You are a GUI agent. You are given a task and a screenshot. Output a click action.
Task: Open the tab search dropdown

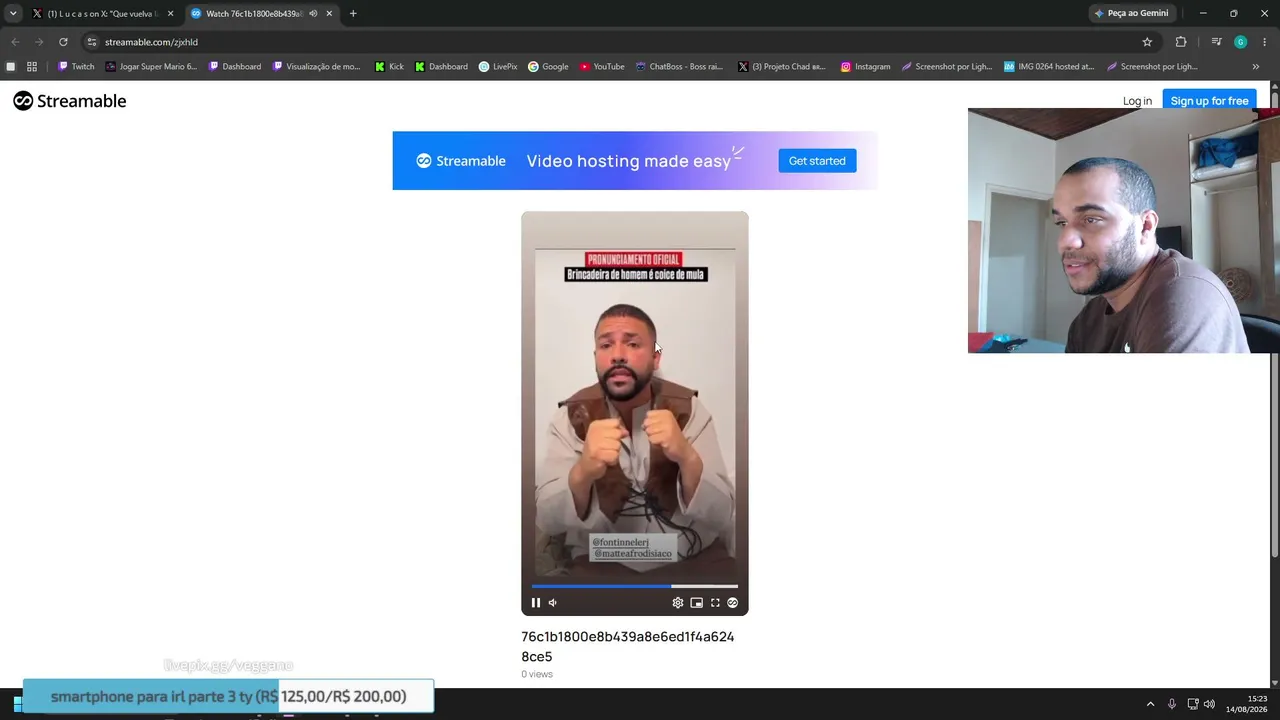click(x=13, y=14)
